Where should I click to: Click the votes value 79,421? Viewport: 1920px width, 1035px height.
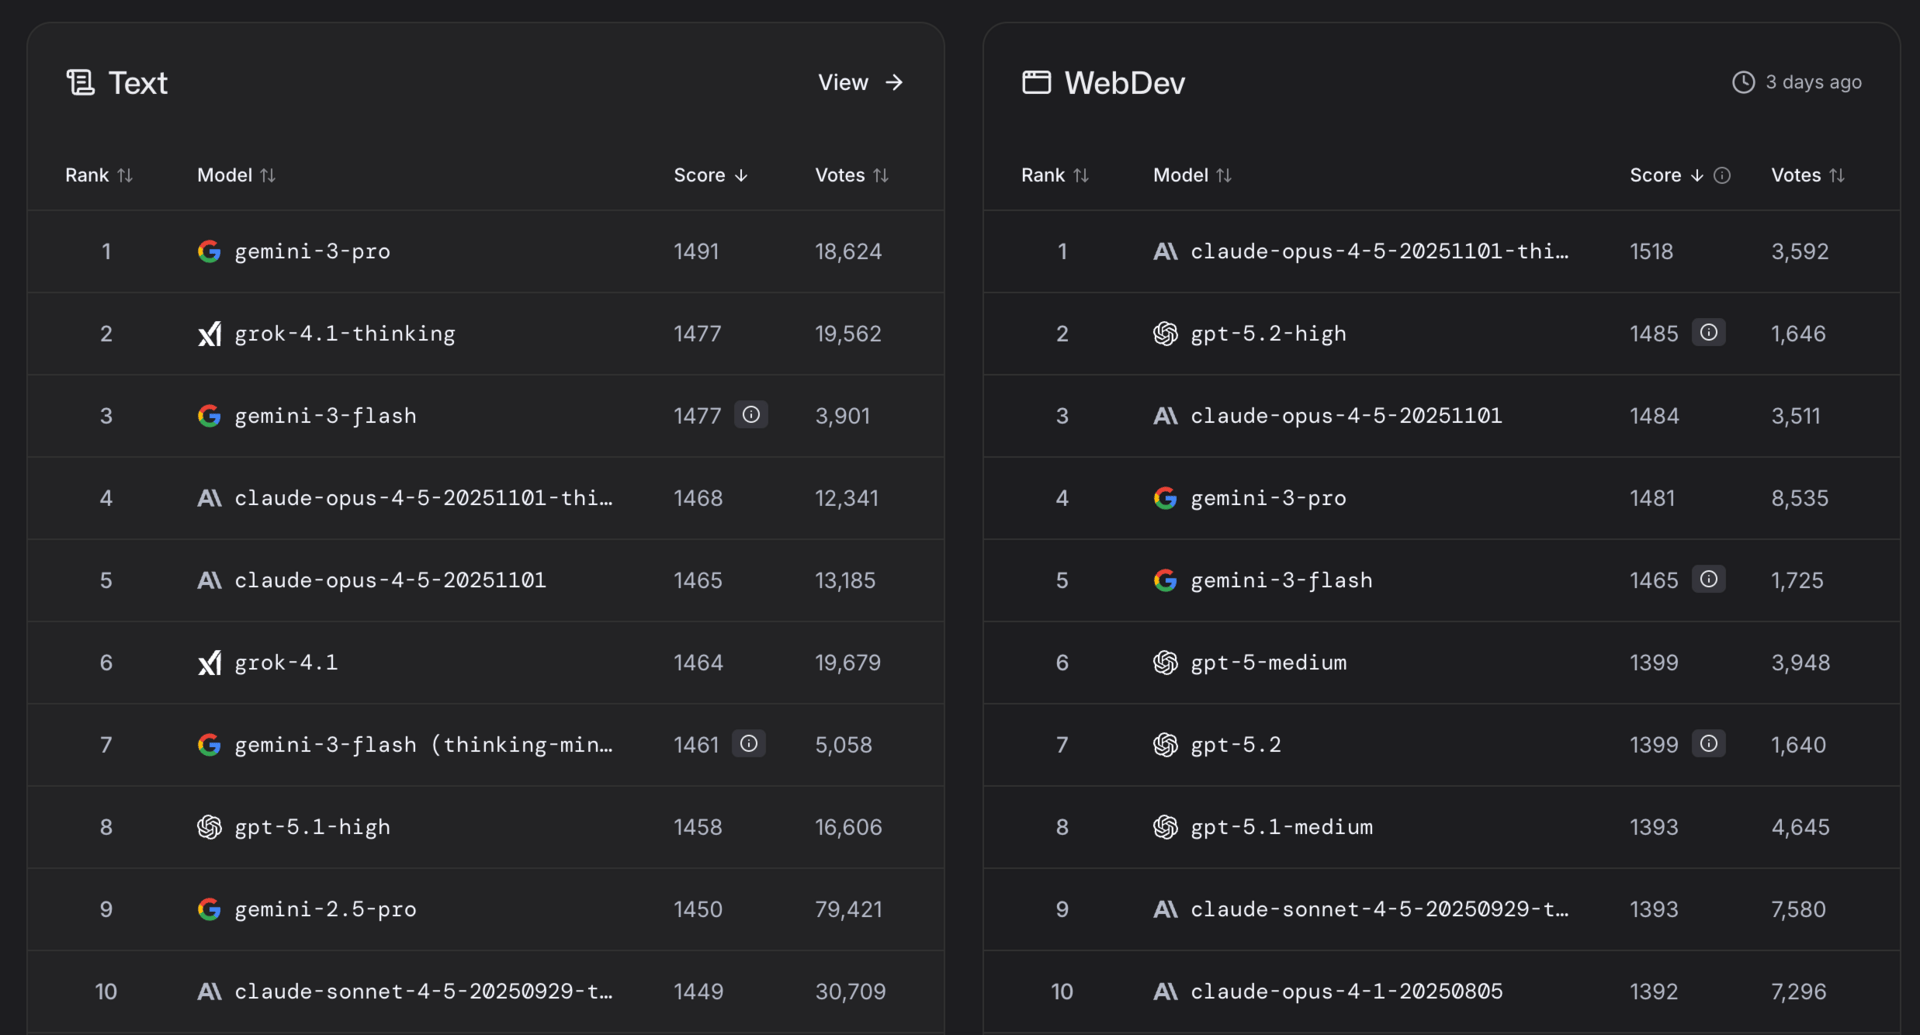tap(848, 910)
